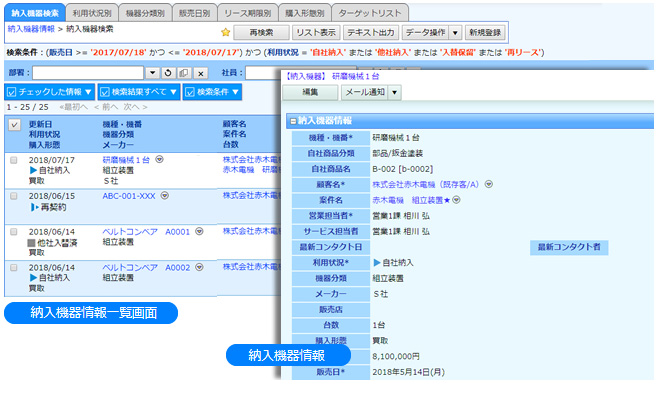Open the 検索条件 dropdown
This screenshot has height=398, width=672.
click(x=212, y=92)
